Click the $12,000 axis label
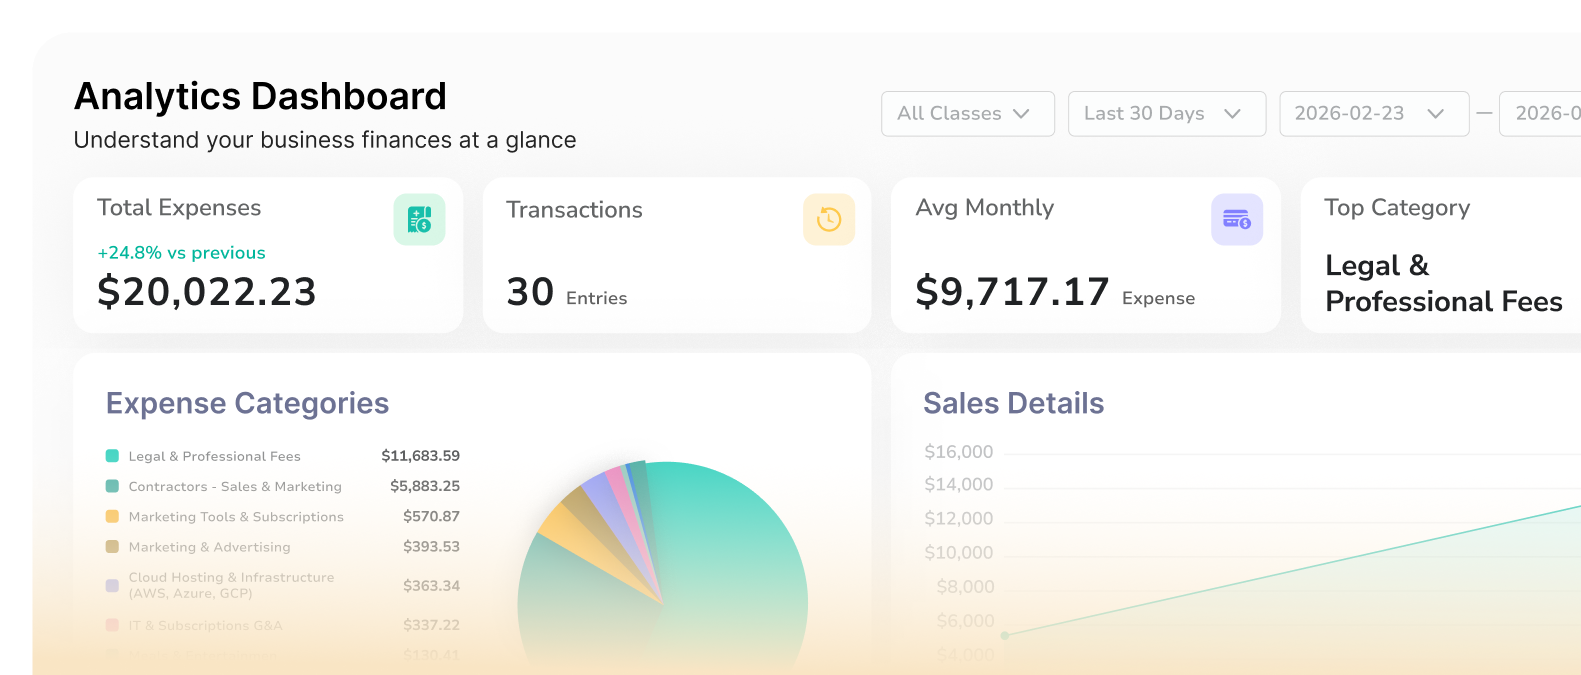This screenshot has width=1581, height=675. pos(958,518)
